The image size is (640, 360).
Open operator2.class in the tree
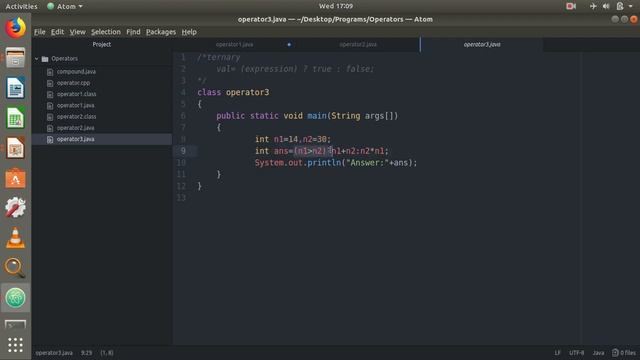76,117
